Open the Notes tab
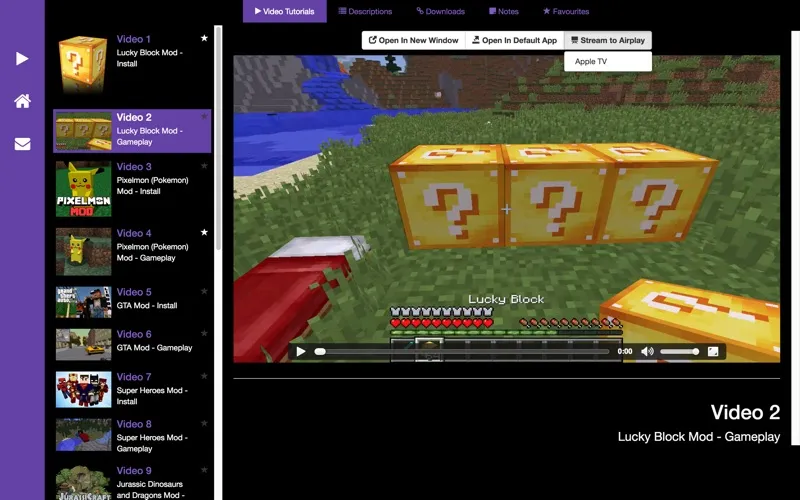 coord(504,11)
